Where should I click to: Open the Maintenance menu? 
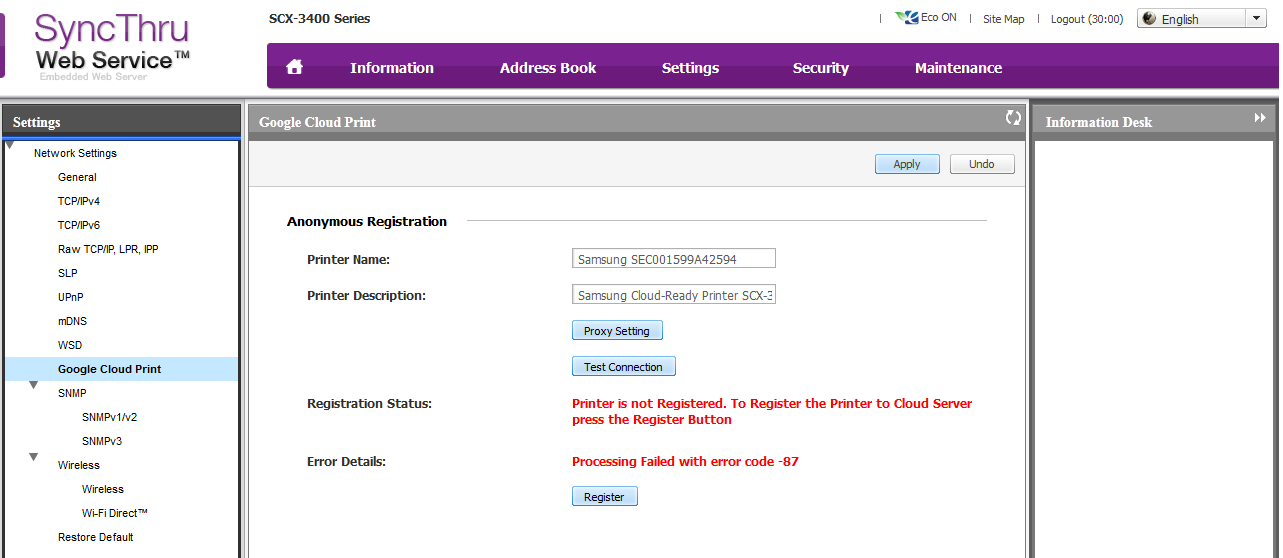(958, 68)
